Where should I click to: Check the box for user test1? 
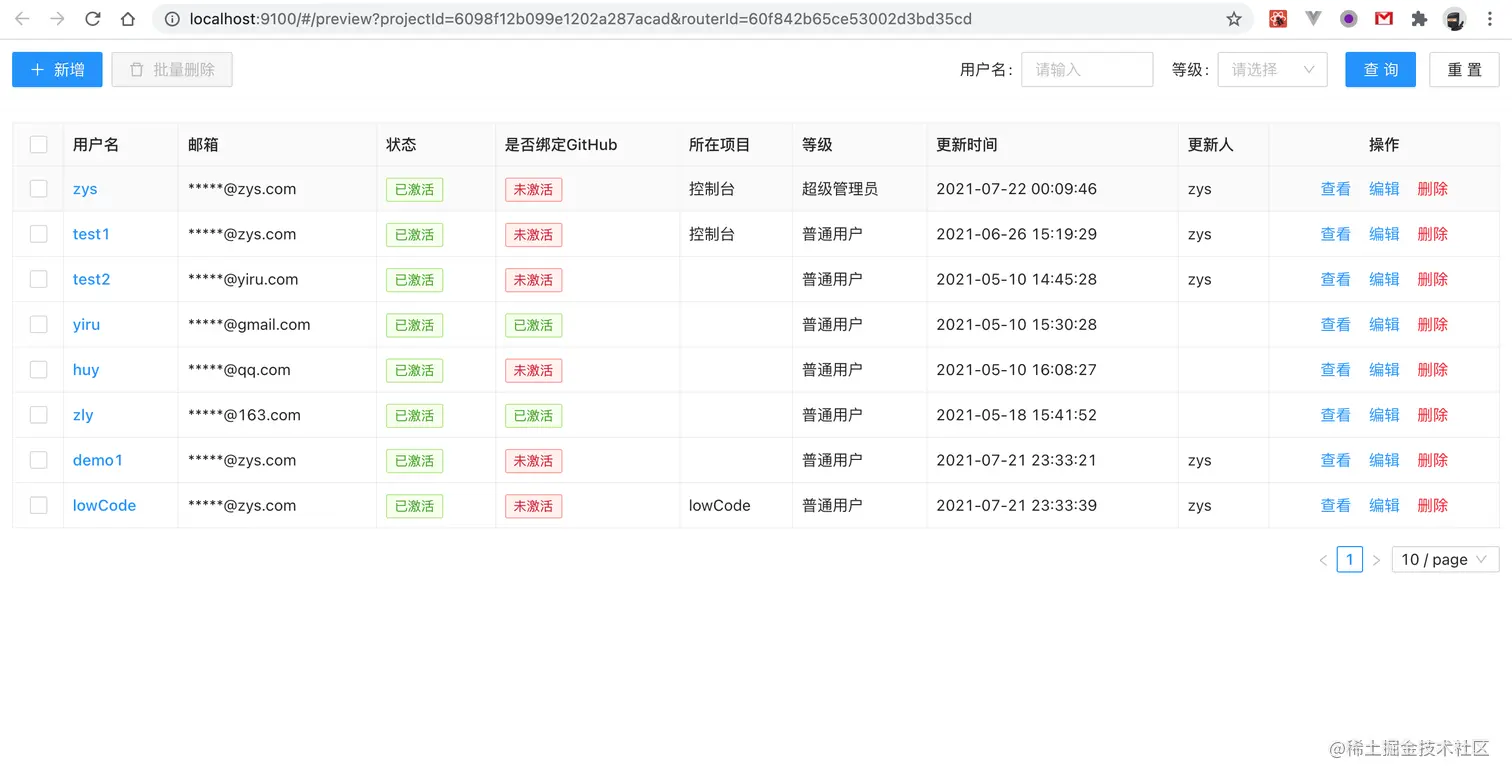[38, 234]
